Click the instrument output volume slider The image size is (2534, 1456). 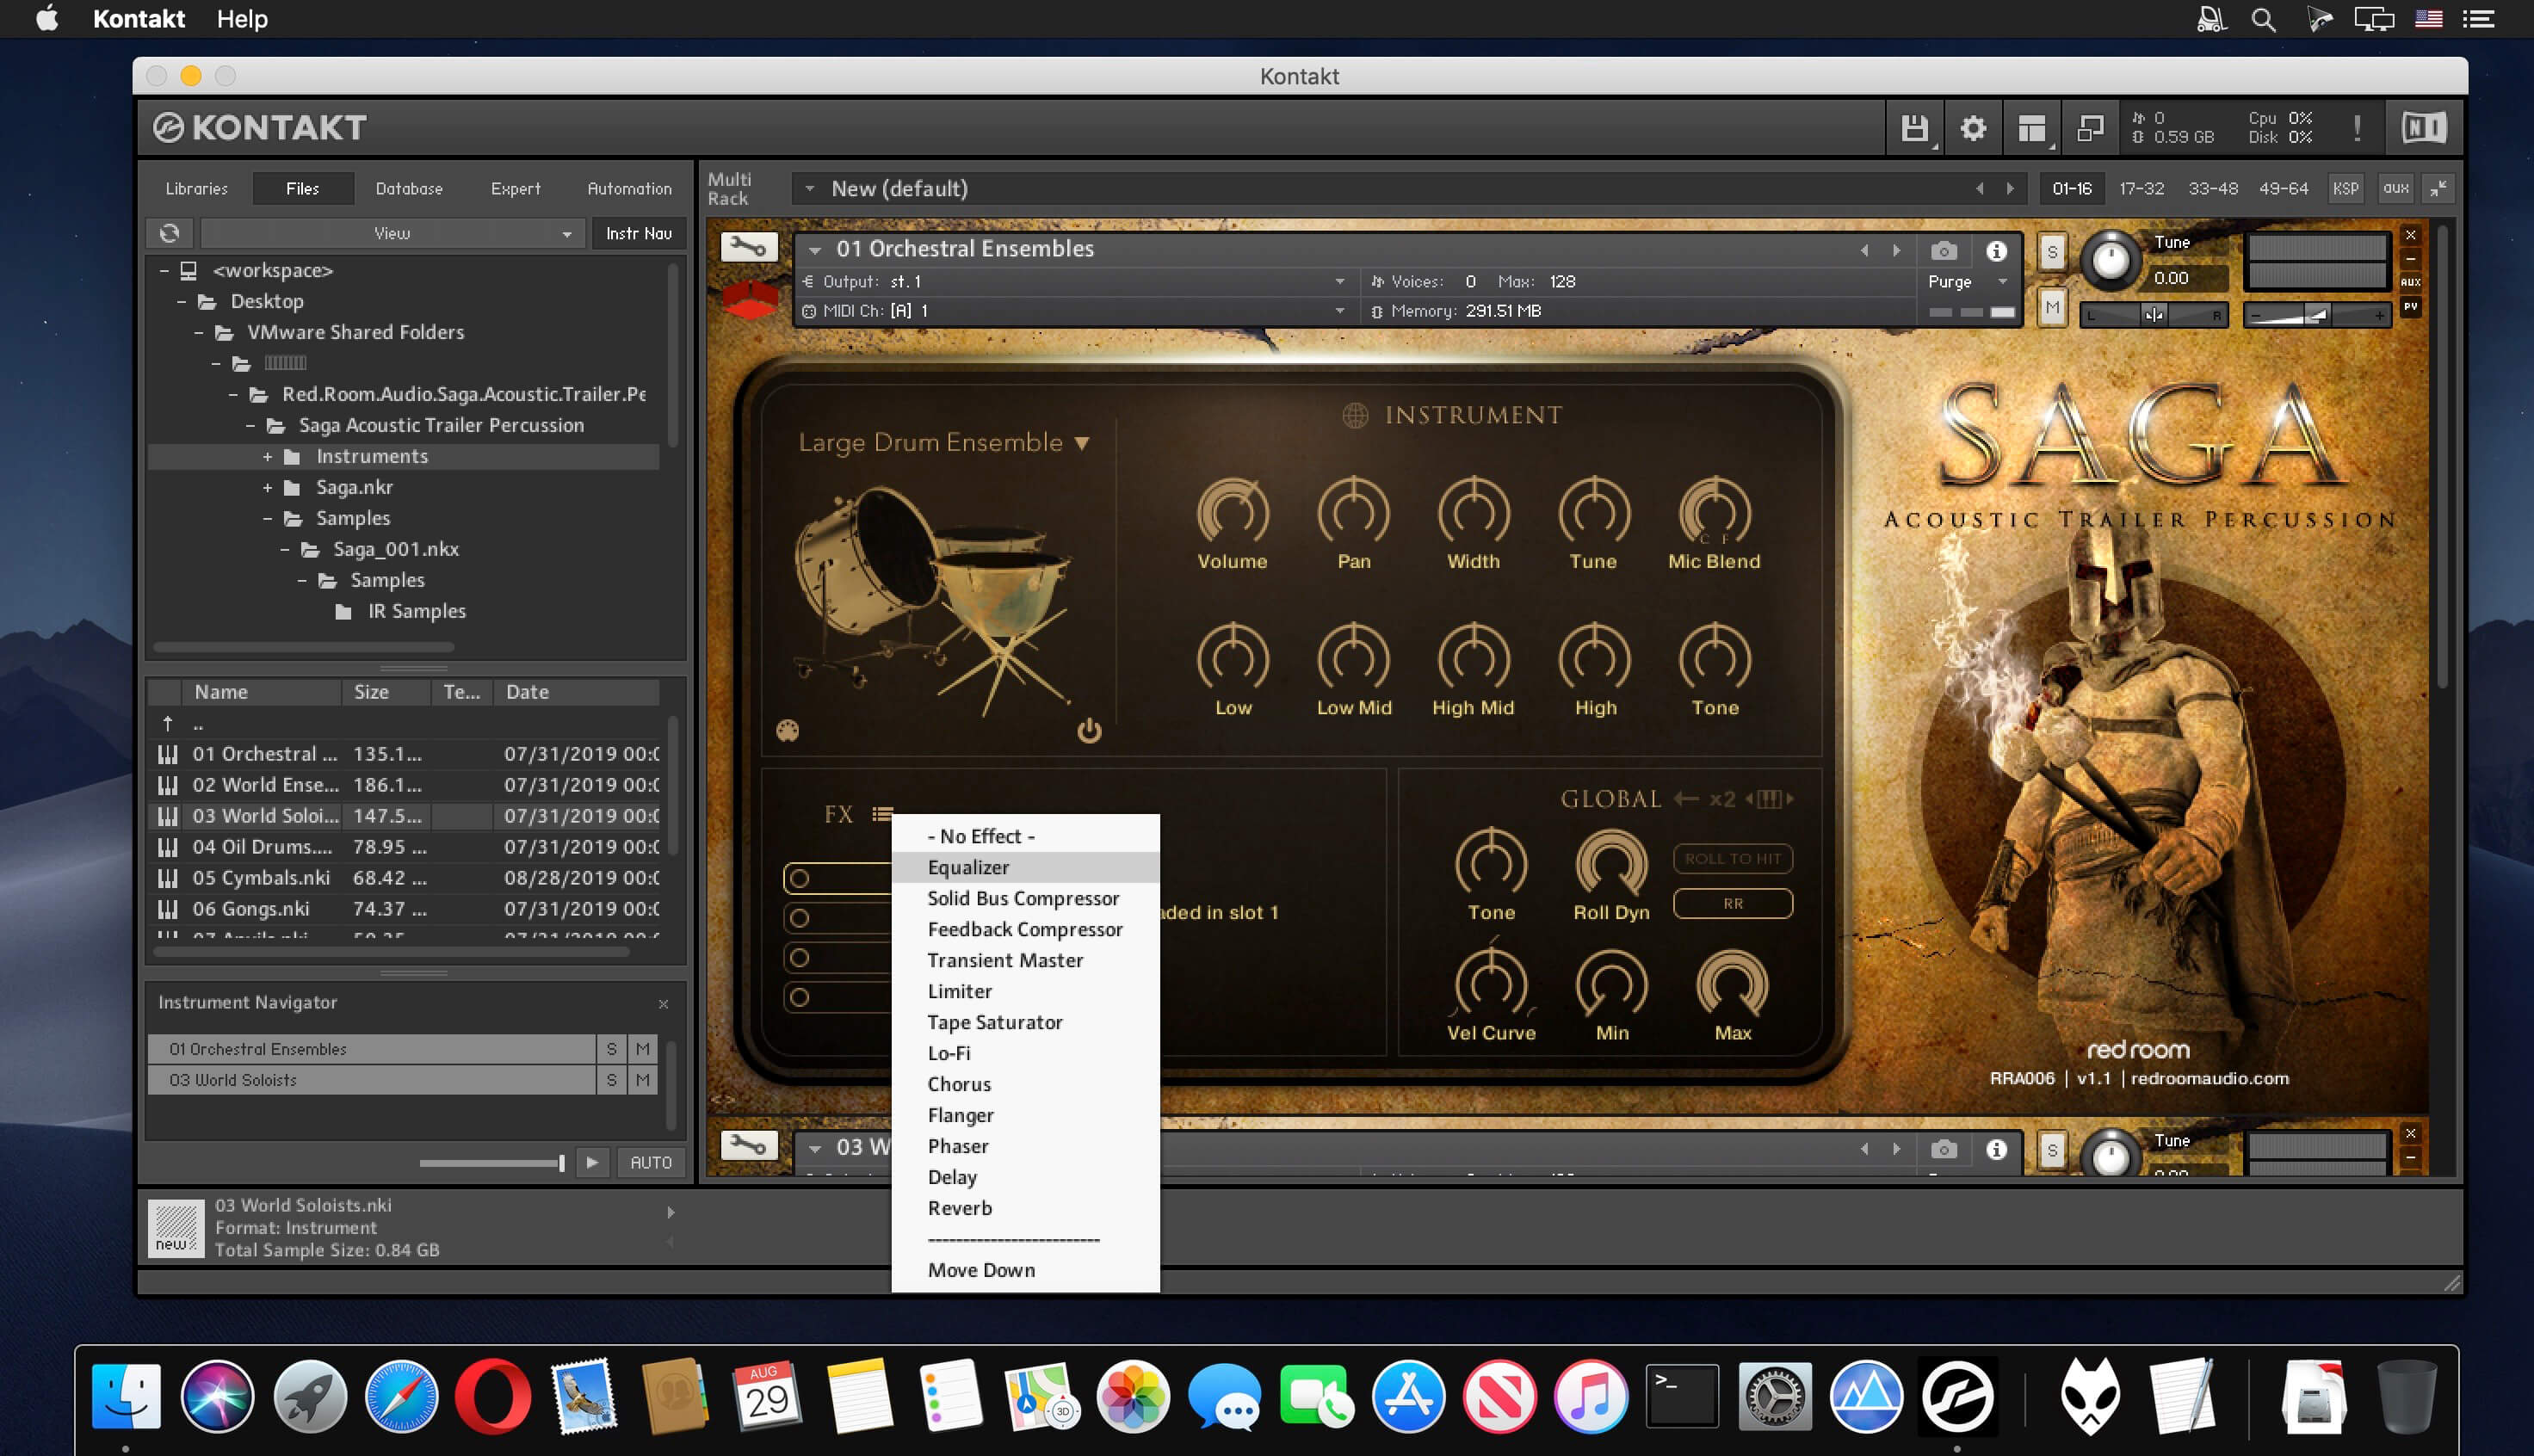[x=2316, y=315]
